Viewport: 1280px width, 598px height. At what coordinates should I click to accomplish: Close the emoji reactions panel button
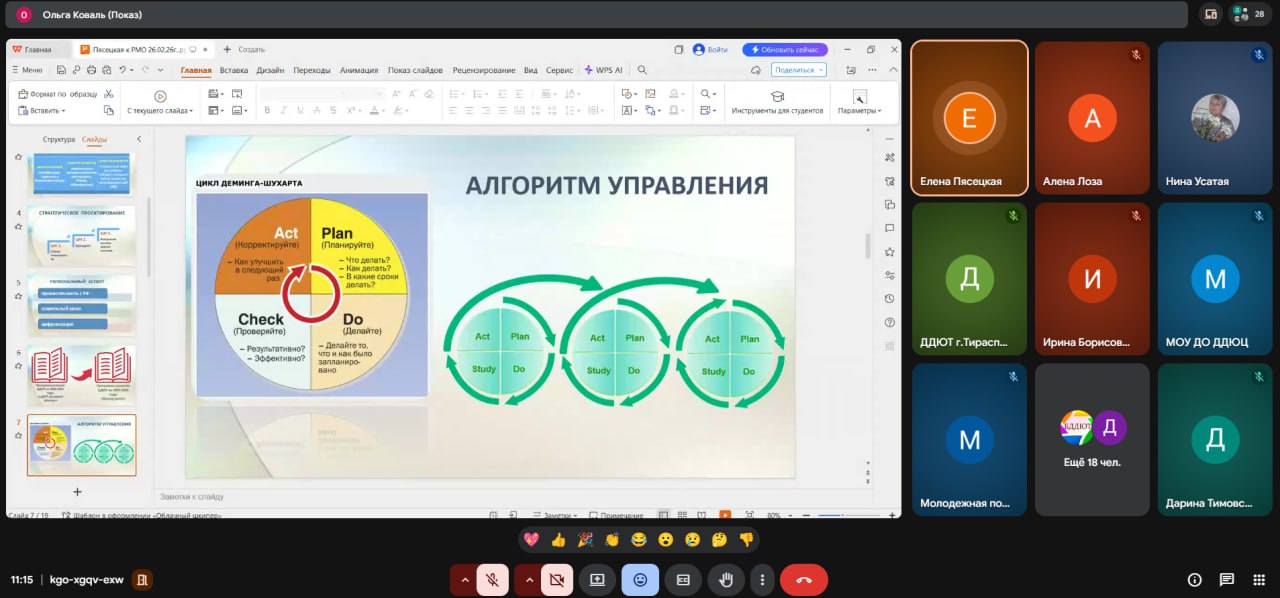pyautogui.click(x=640, y=579)
